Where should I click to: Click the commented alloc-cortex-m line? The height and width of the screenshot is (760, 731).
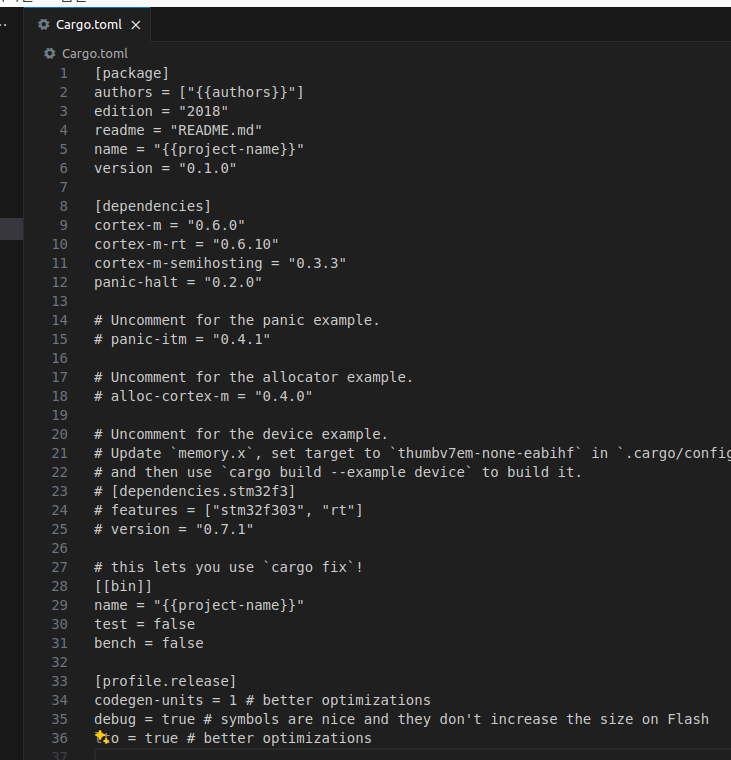point(203,396)
